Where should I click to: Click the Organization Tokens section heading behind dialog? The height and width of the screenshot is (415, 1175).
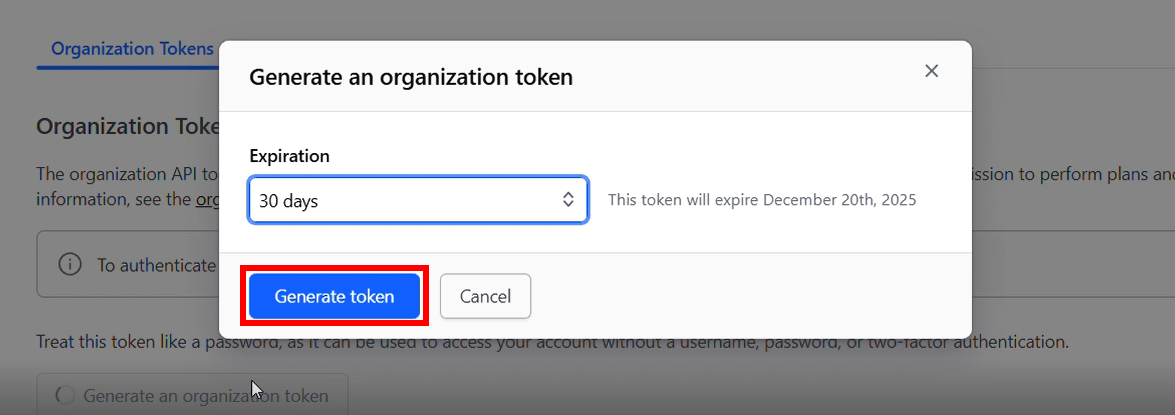[127, 126]
